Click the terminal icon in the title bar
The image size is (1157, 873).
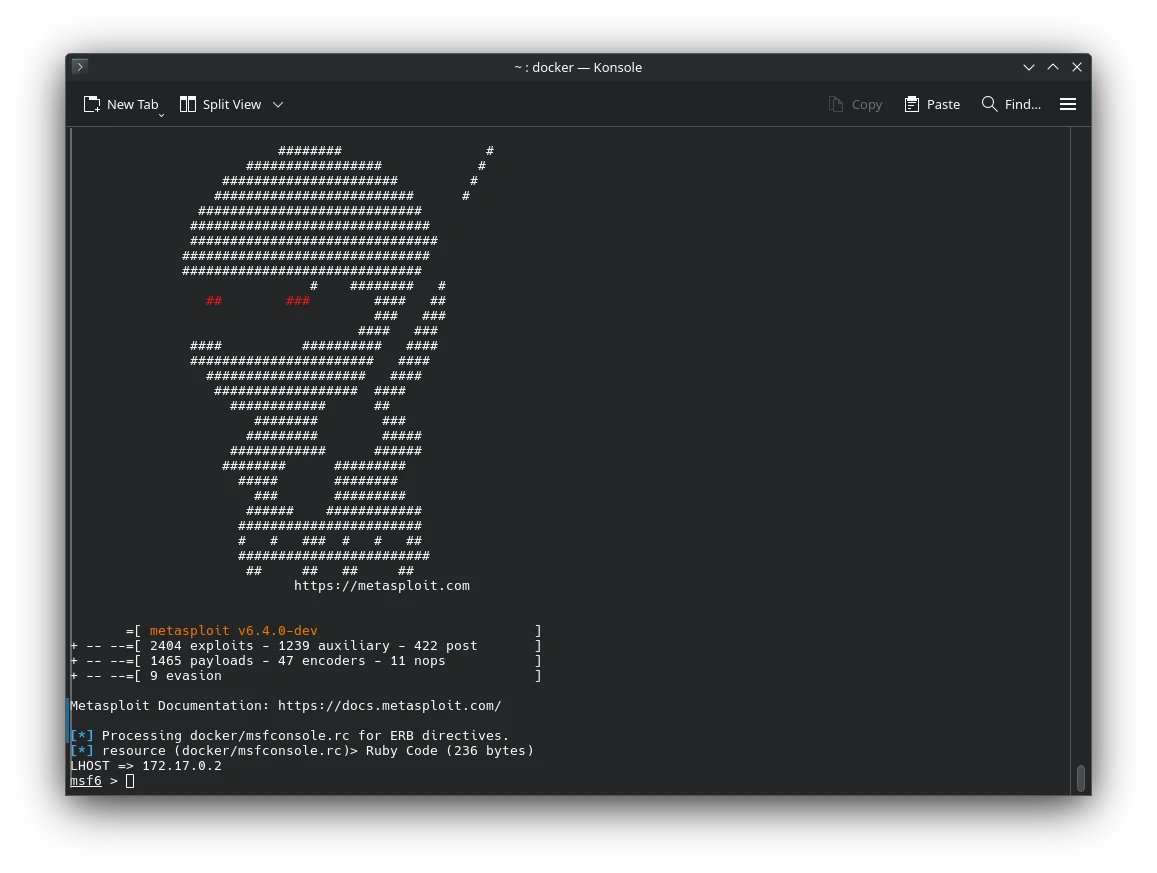point(80,66)
